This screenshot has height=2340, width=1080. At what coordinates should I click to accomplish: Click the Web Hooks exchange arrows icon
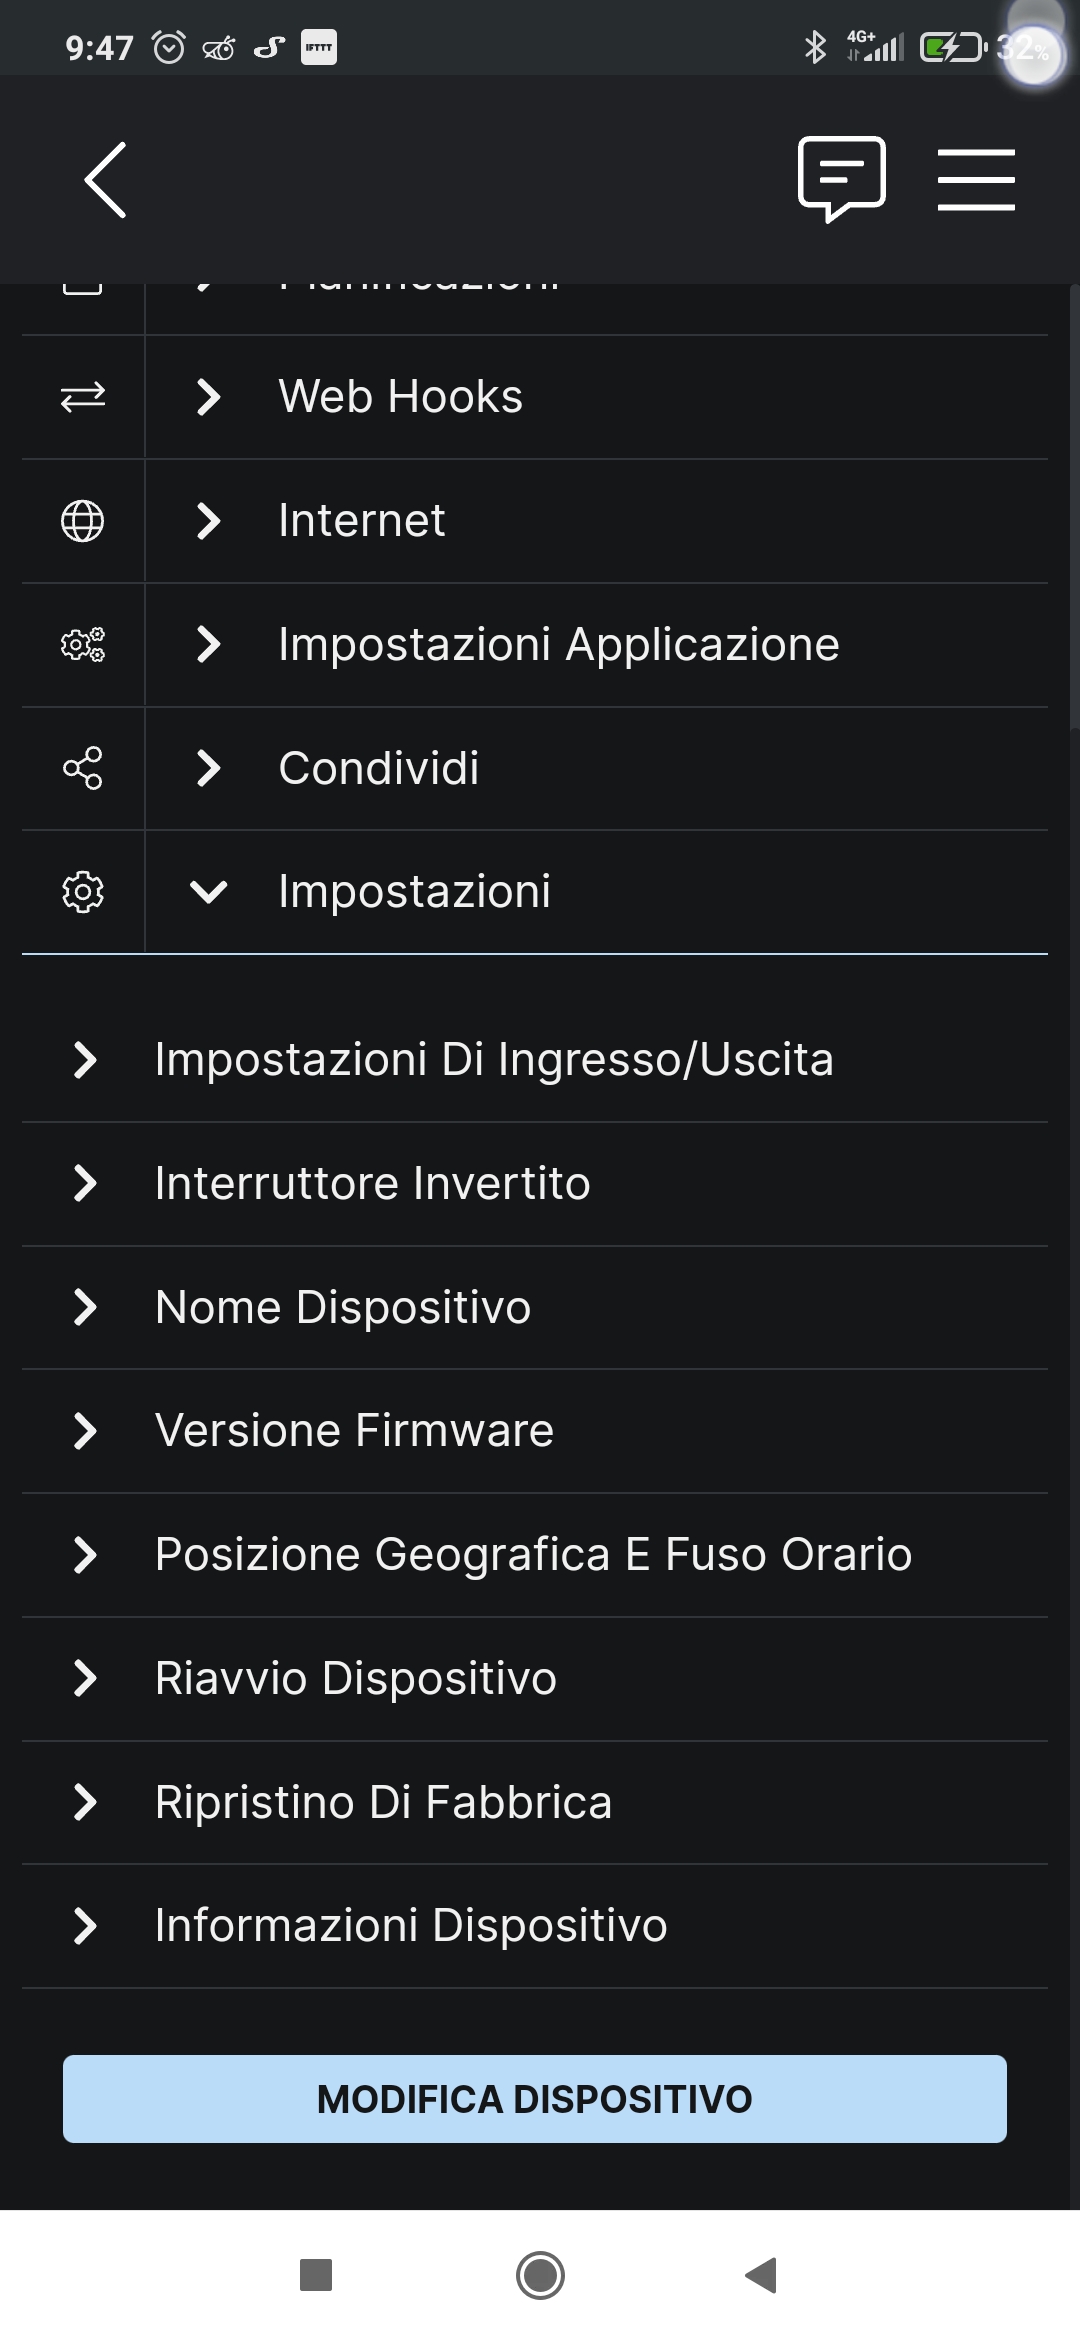click(x=84, y=396)
